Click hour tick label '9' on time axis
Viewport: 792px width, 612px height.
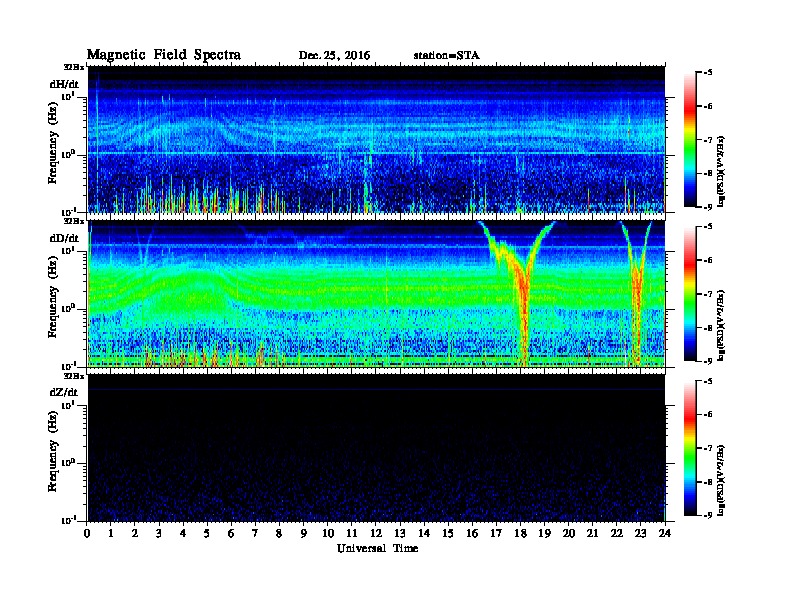304,534
